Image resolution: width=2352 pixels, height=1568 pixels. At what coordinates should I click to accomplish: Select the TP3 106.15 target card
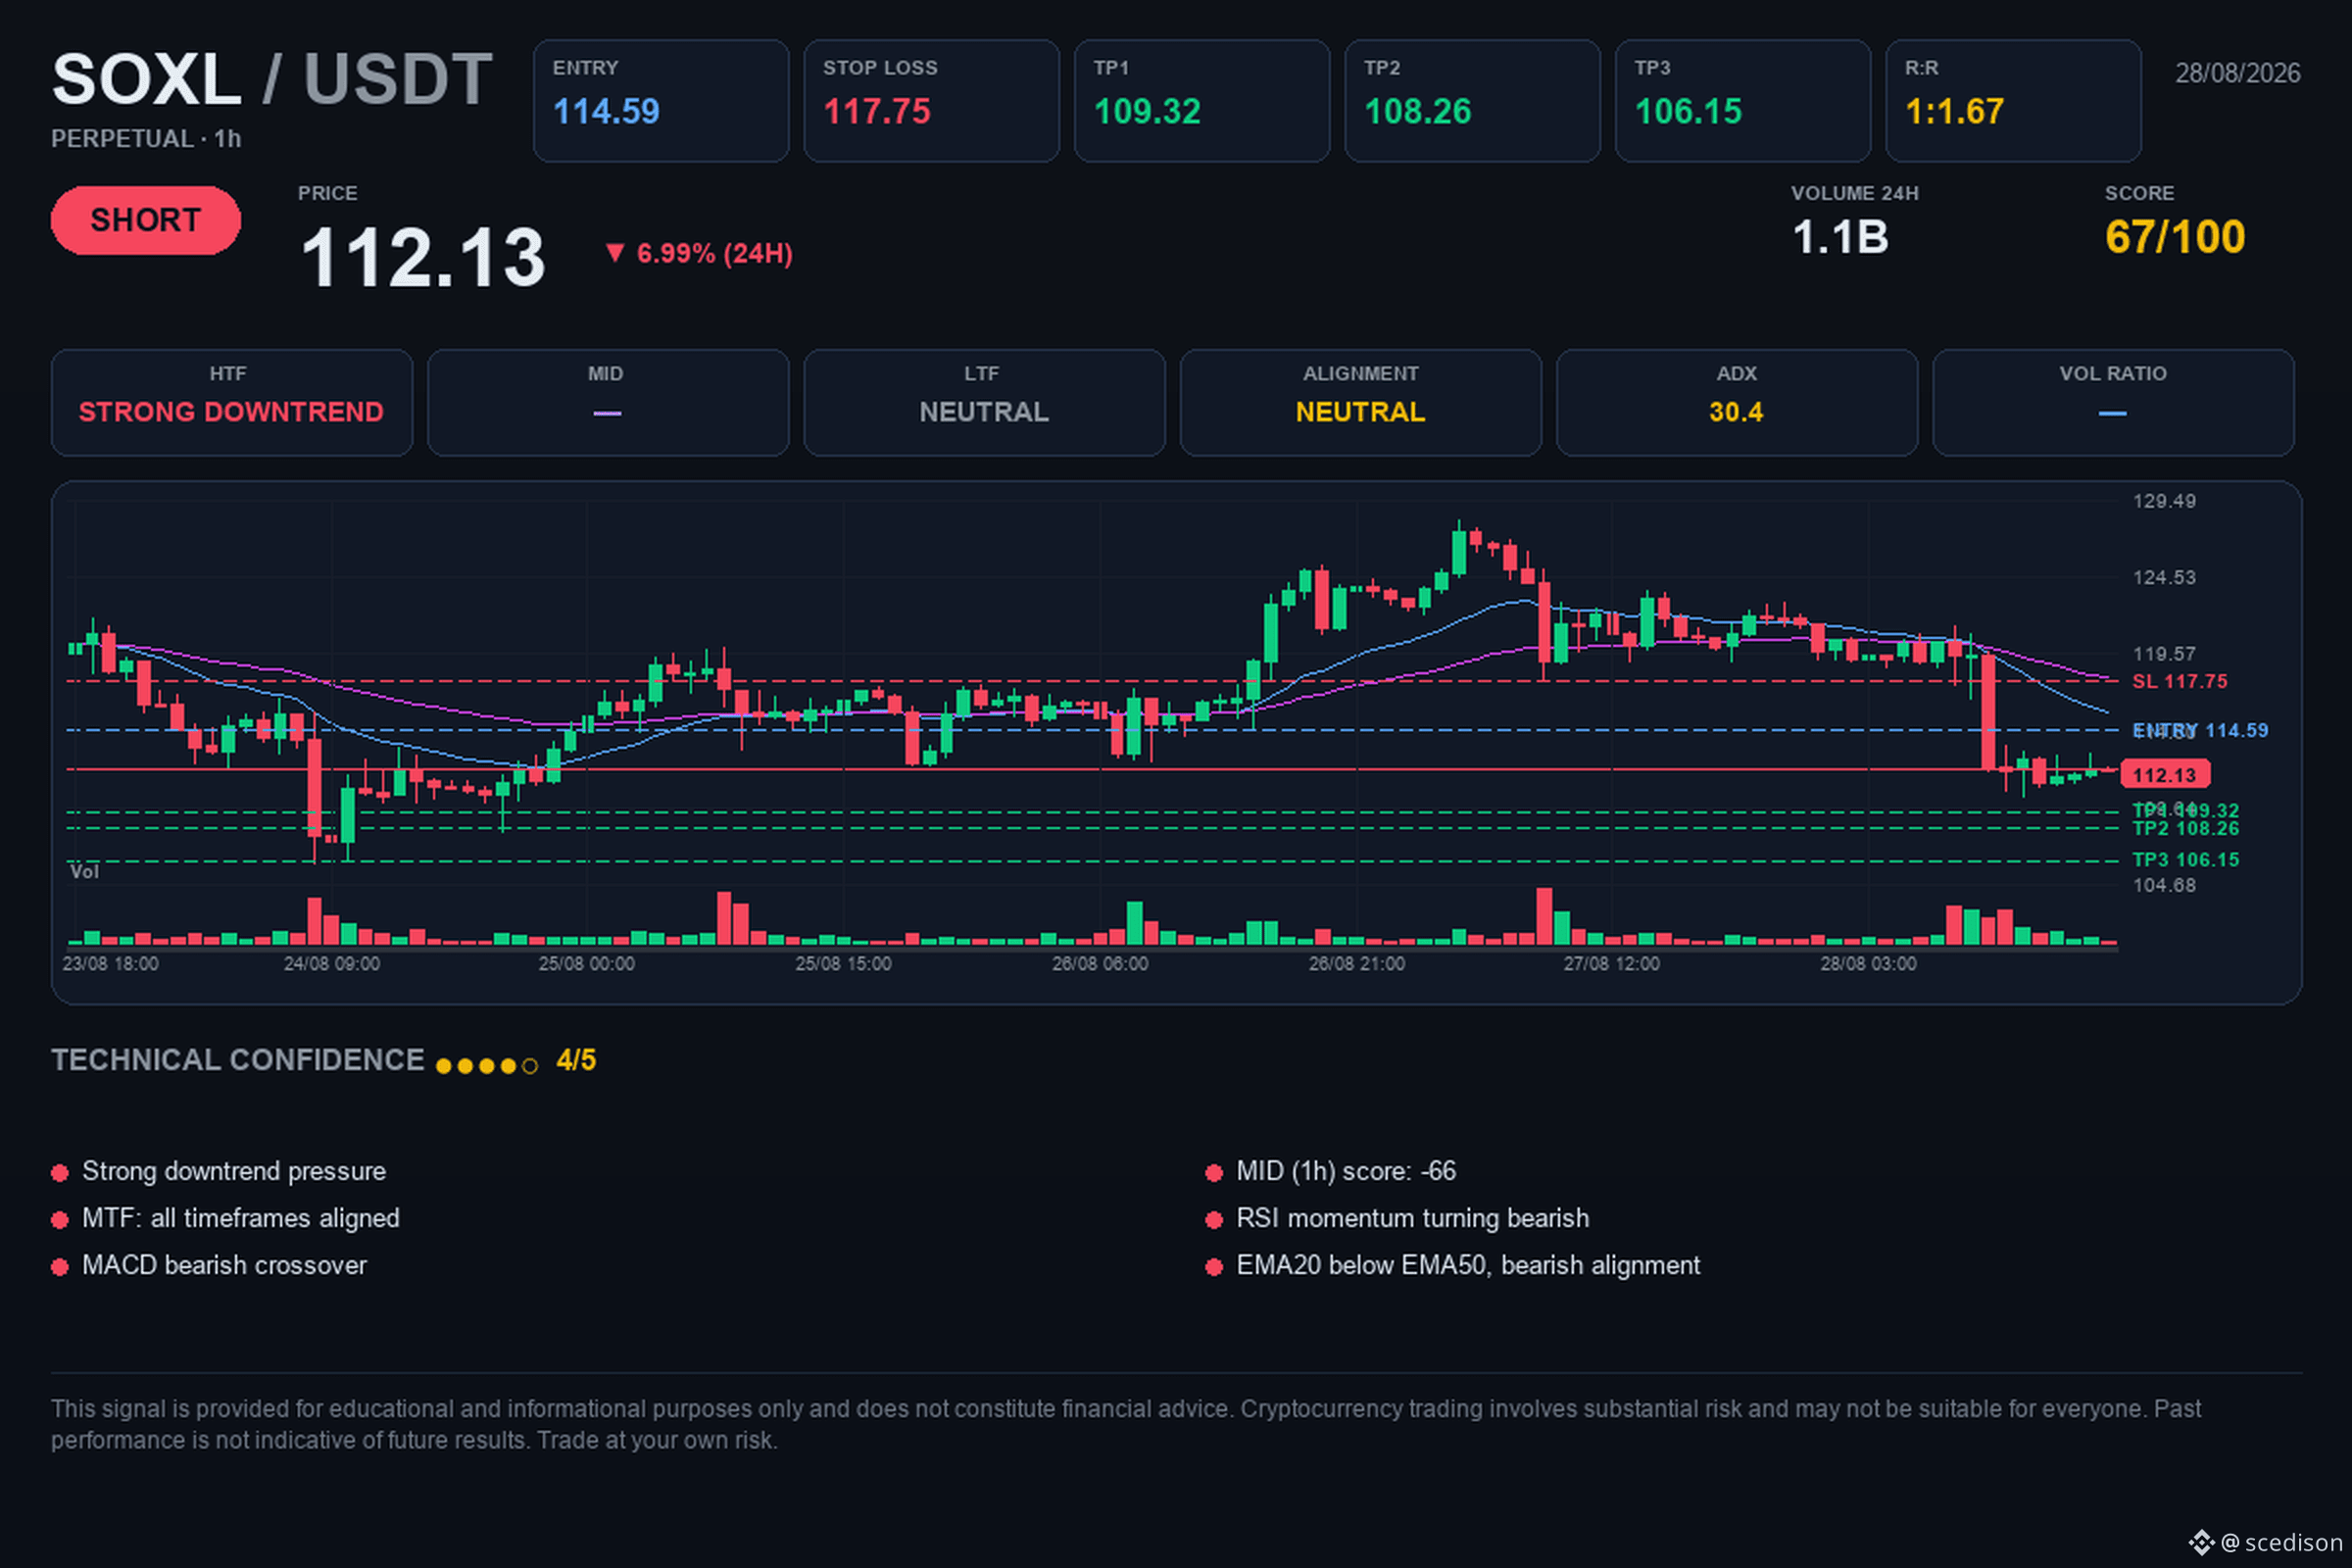click(1743, 101)
